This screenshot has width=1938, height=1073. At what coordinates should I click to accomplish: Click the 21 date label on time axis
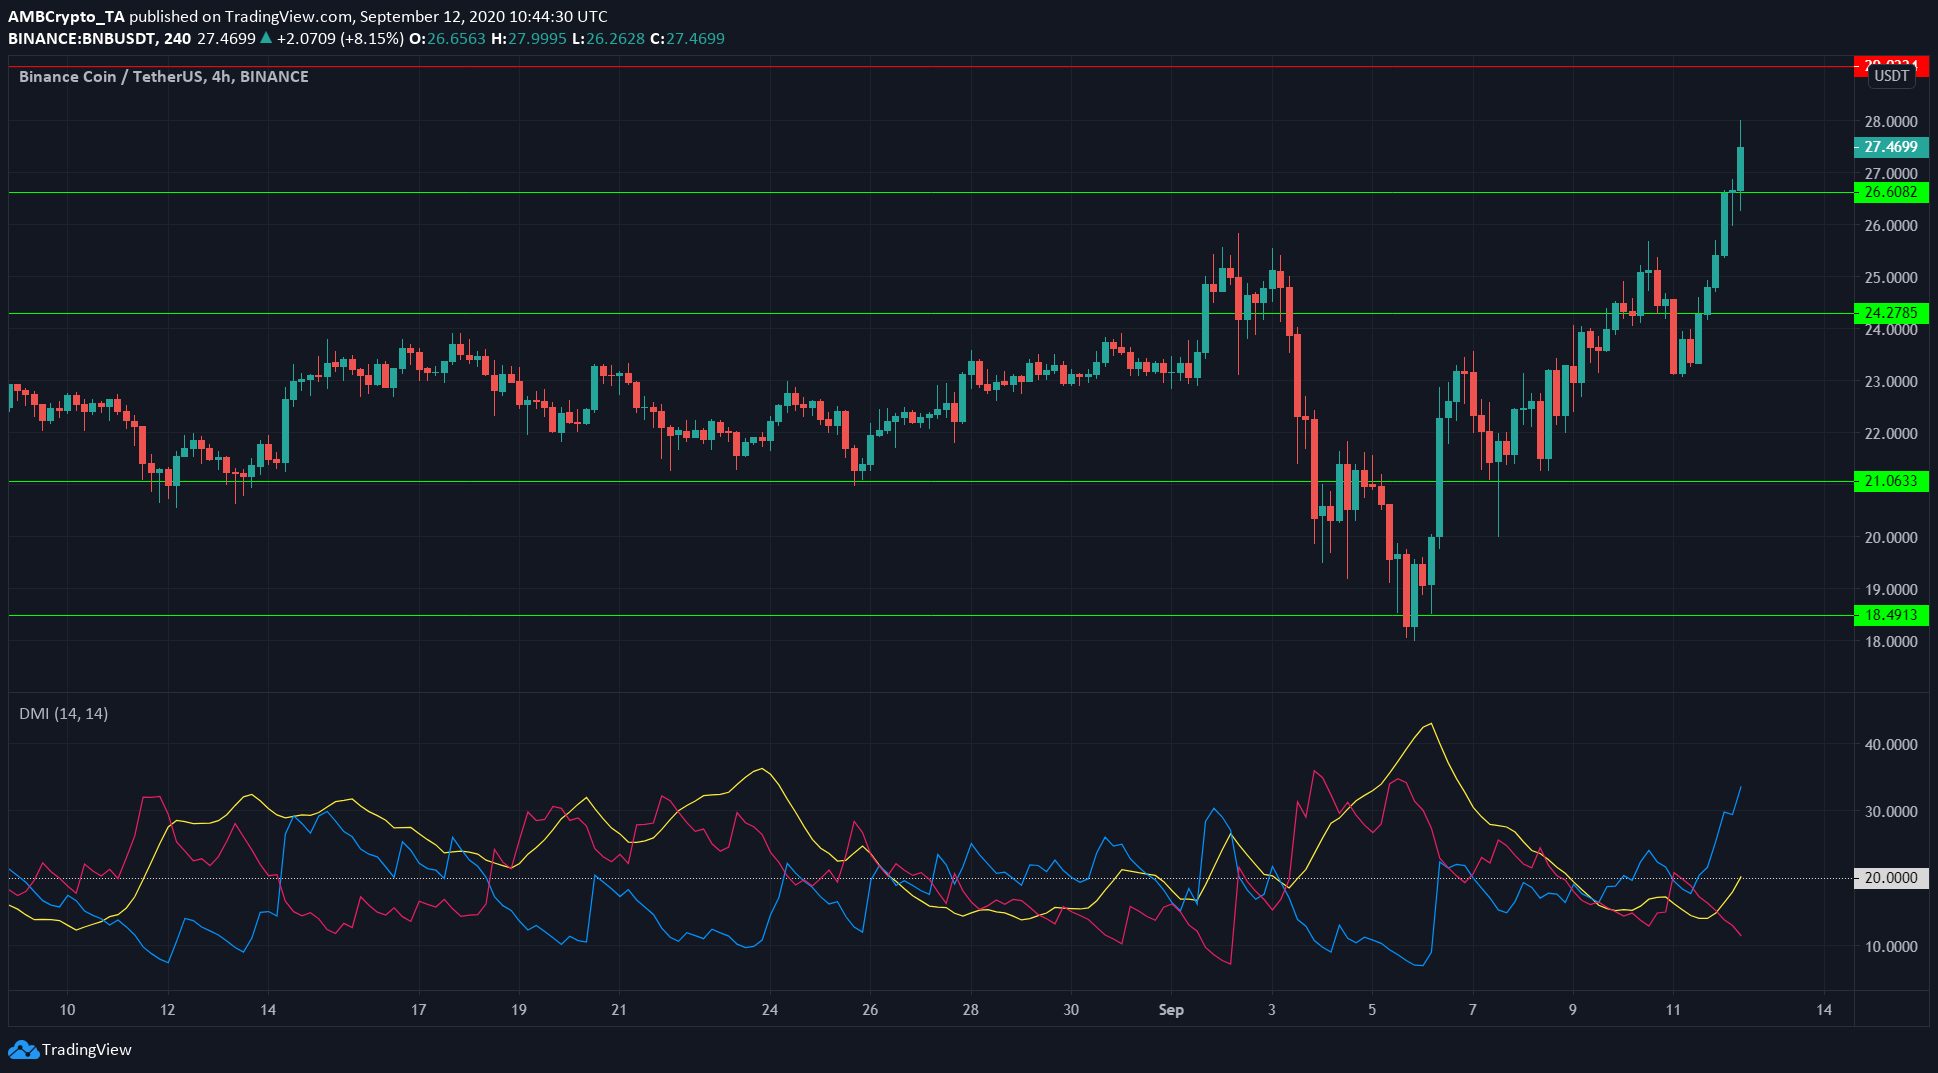point(619,1010)
